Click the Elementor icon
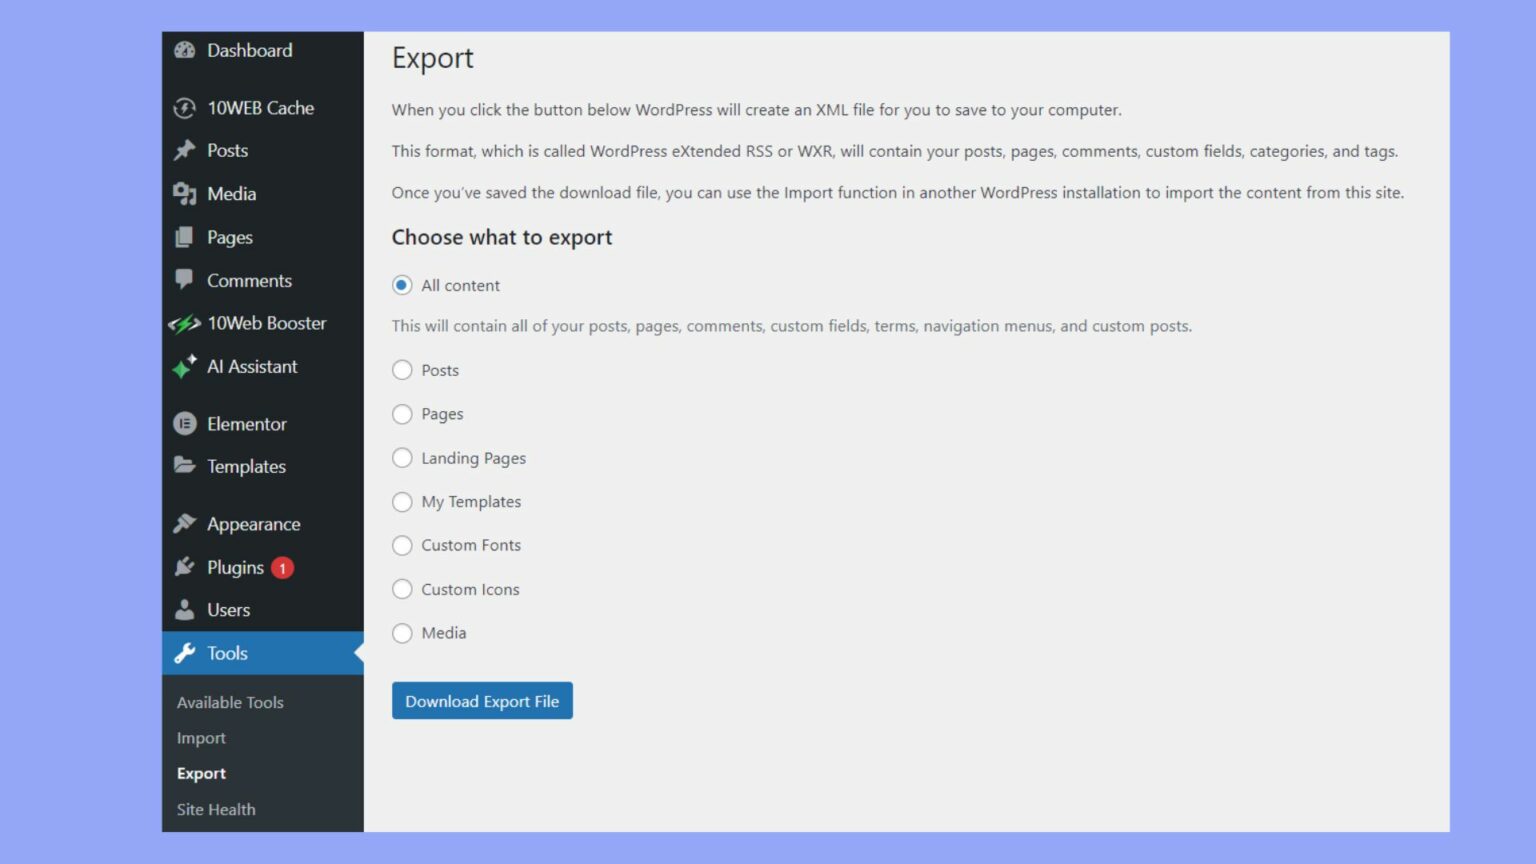This screenshot has width=1536, height=864. (x=184, y=424)
